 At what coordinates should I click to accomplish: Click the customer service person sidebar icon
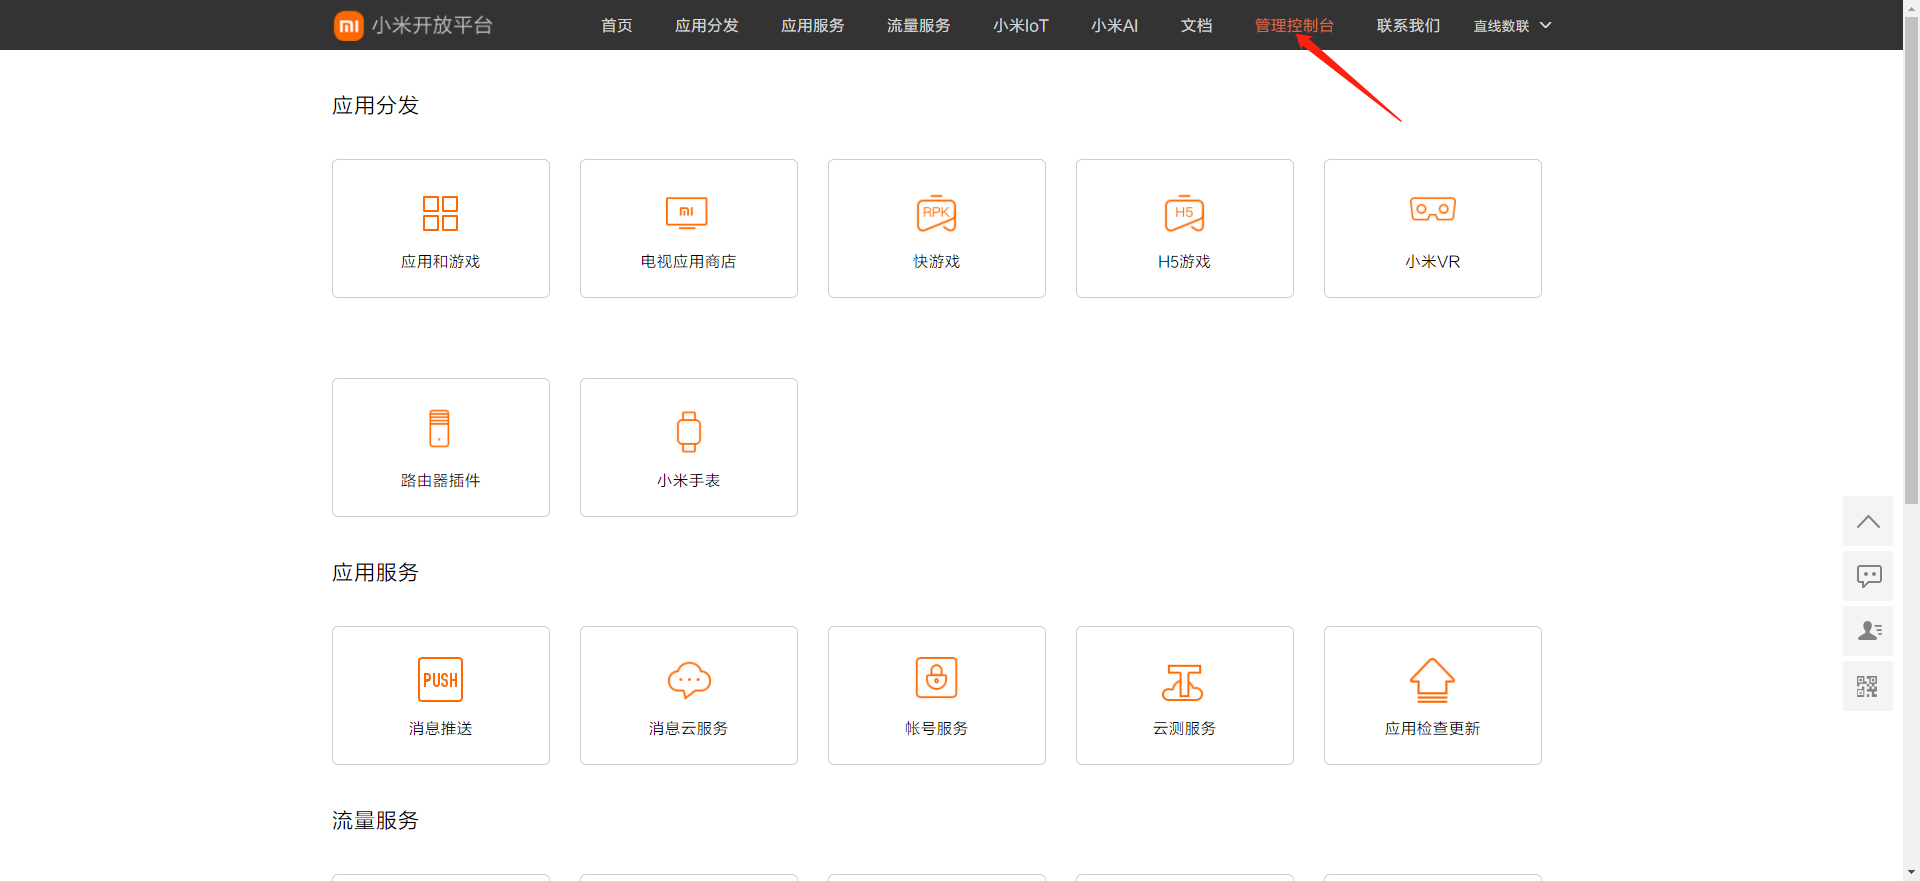[x=1868, y=631]
